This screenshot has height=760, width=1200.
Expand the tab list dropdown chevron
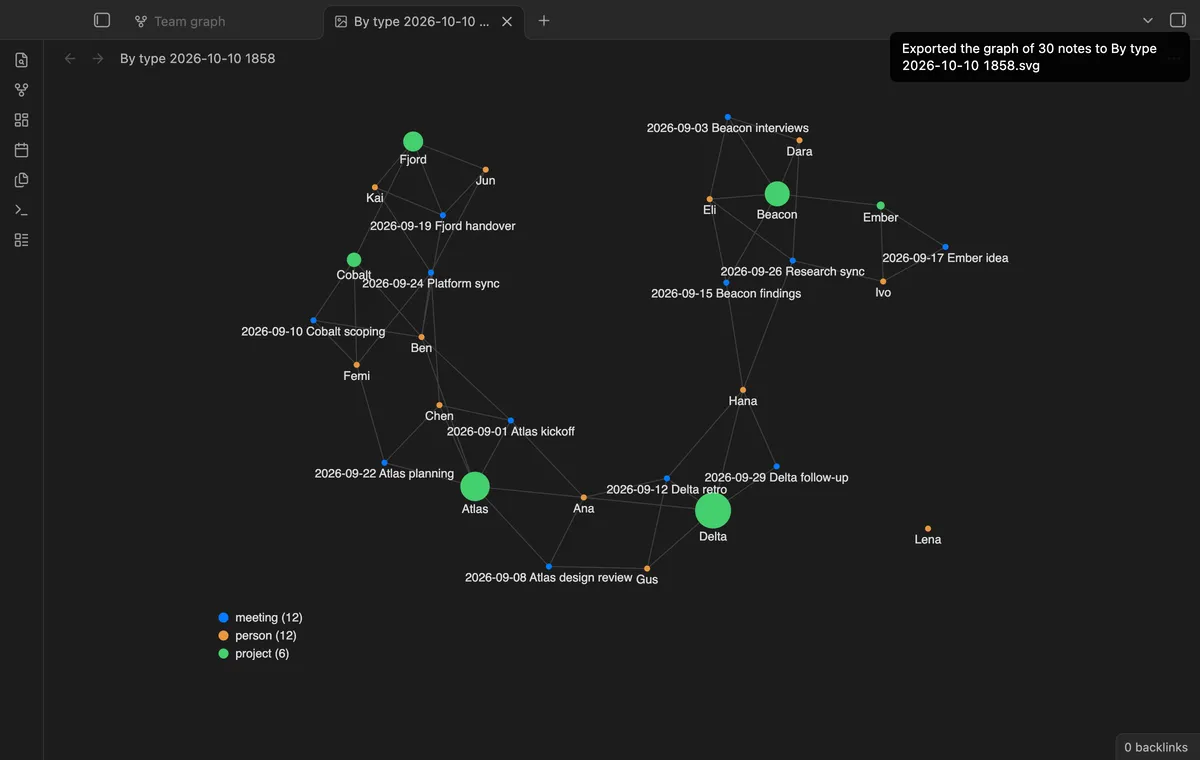(1148, 20)
